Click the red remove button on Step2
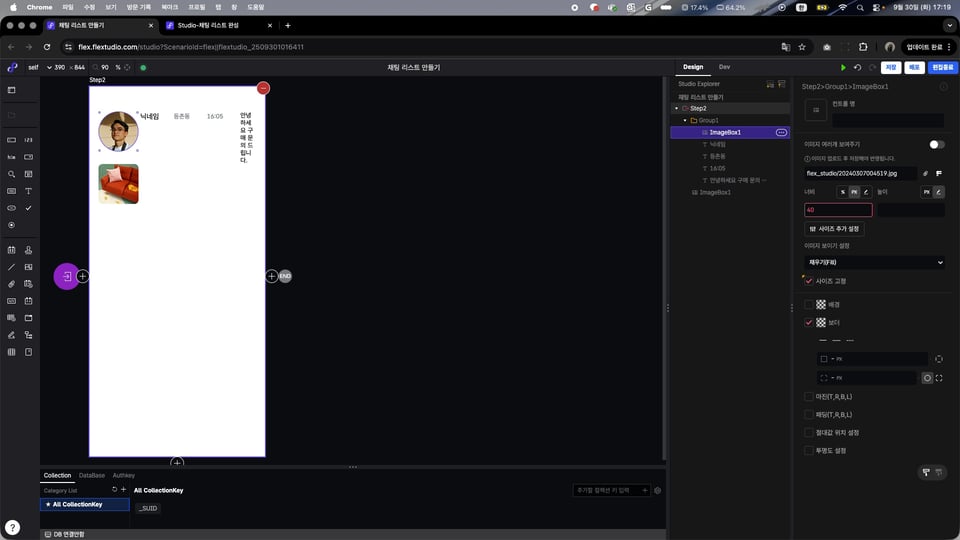The width and height of the screenshot is (960, 540). pyautogui.click(x=263, y=88)
